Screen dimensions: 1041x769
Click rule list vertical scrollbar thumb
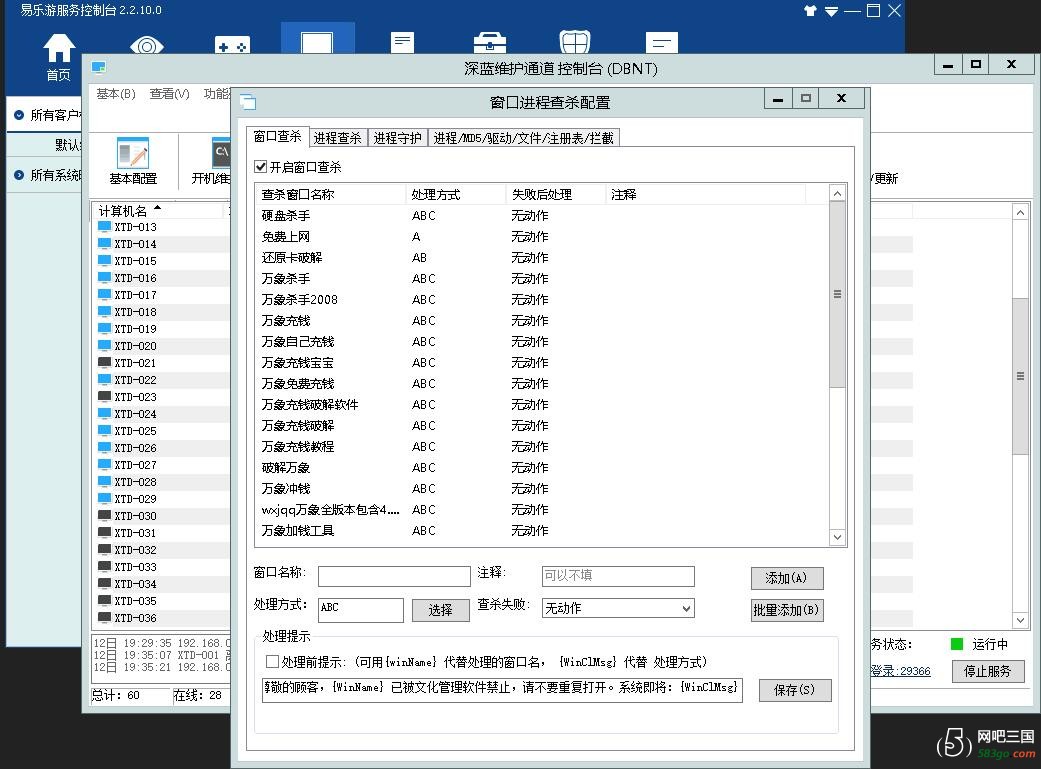point(837,294)
